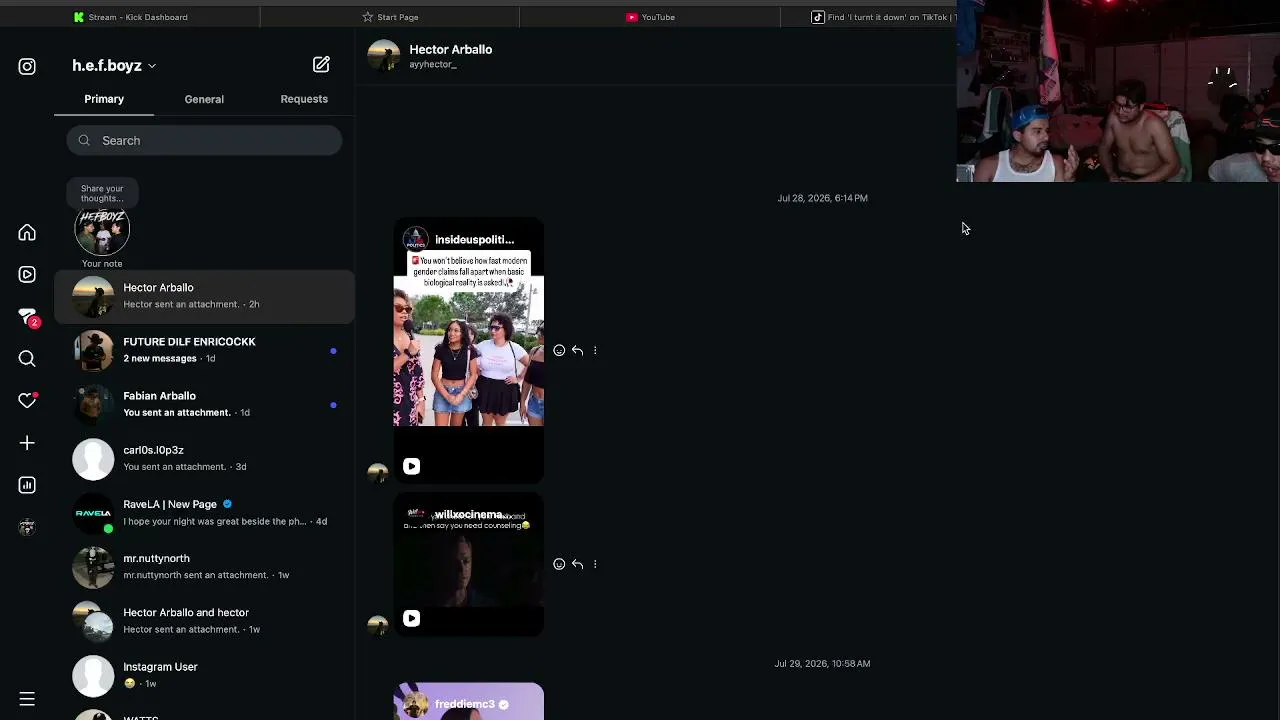Switch to the General tab
Viewport: 1280px width, 720px height.
coord(204,99)
